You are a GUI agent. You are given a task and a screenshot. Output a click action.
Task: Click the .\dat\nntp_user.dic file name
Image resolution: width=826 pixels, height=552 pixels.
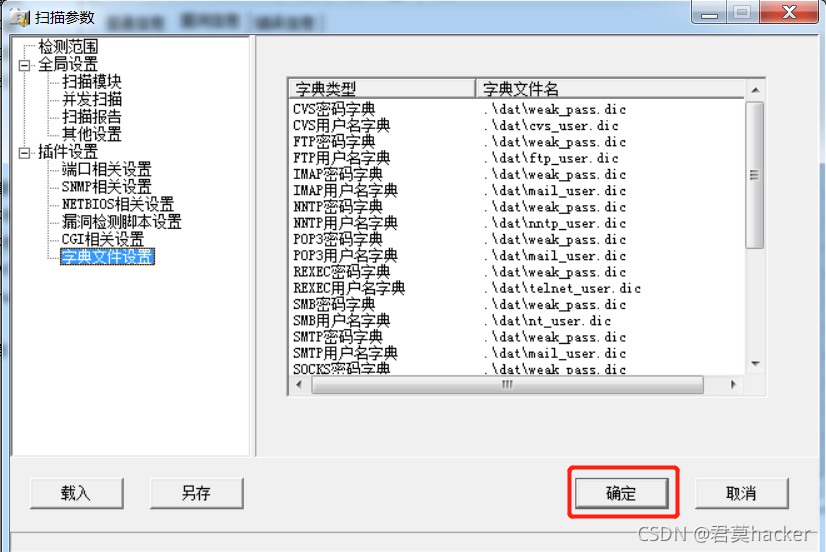point(555,223)
